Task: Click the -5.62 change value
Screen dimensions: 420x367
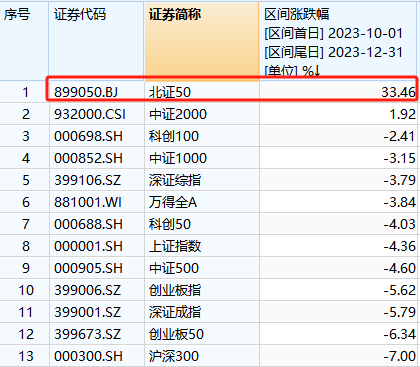Action: (x=399, y=290)
